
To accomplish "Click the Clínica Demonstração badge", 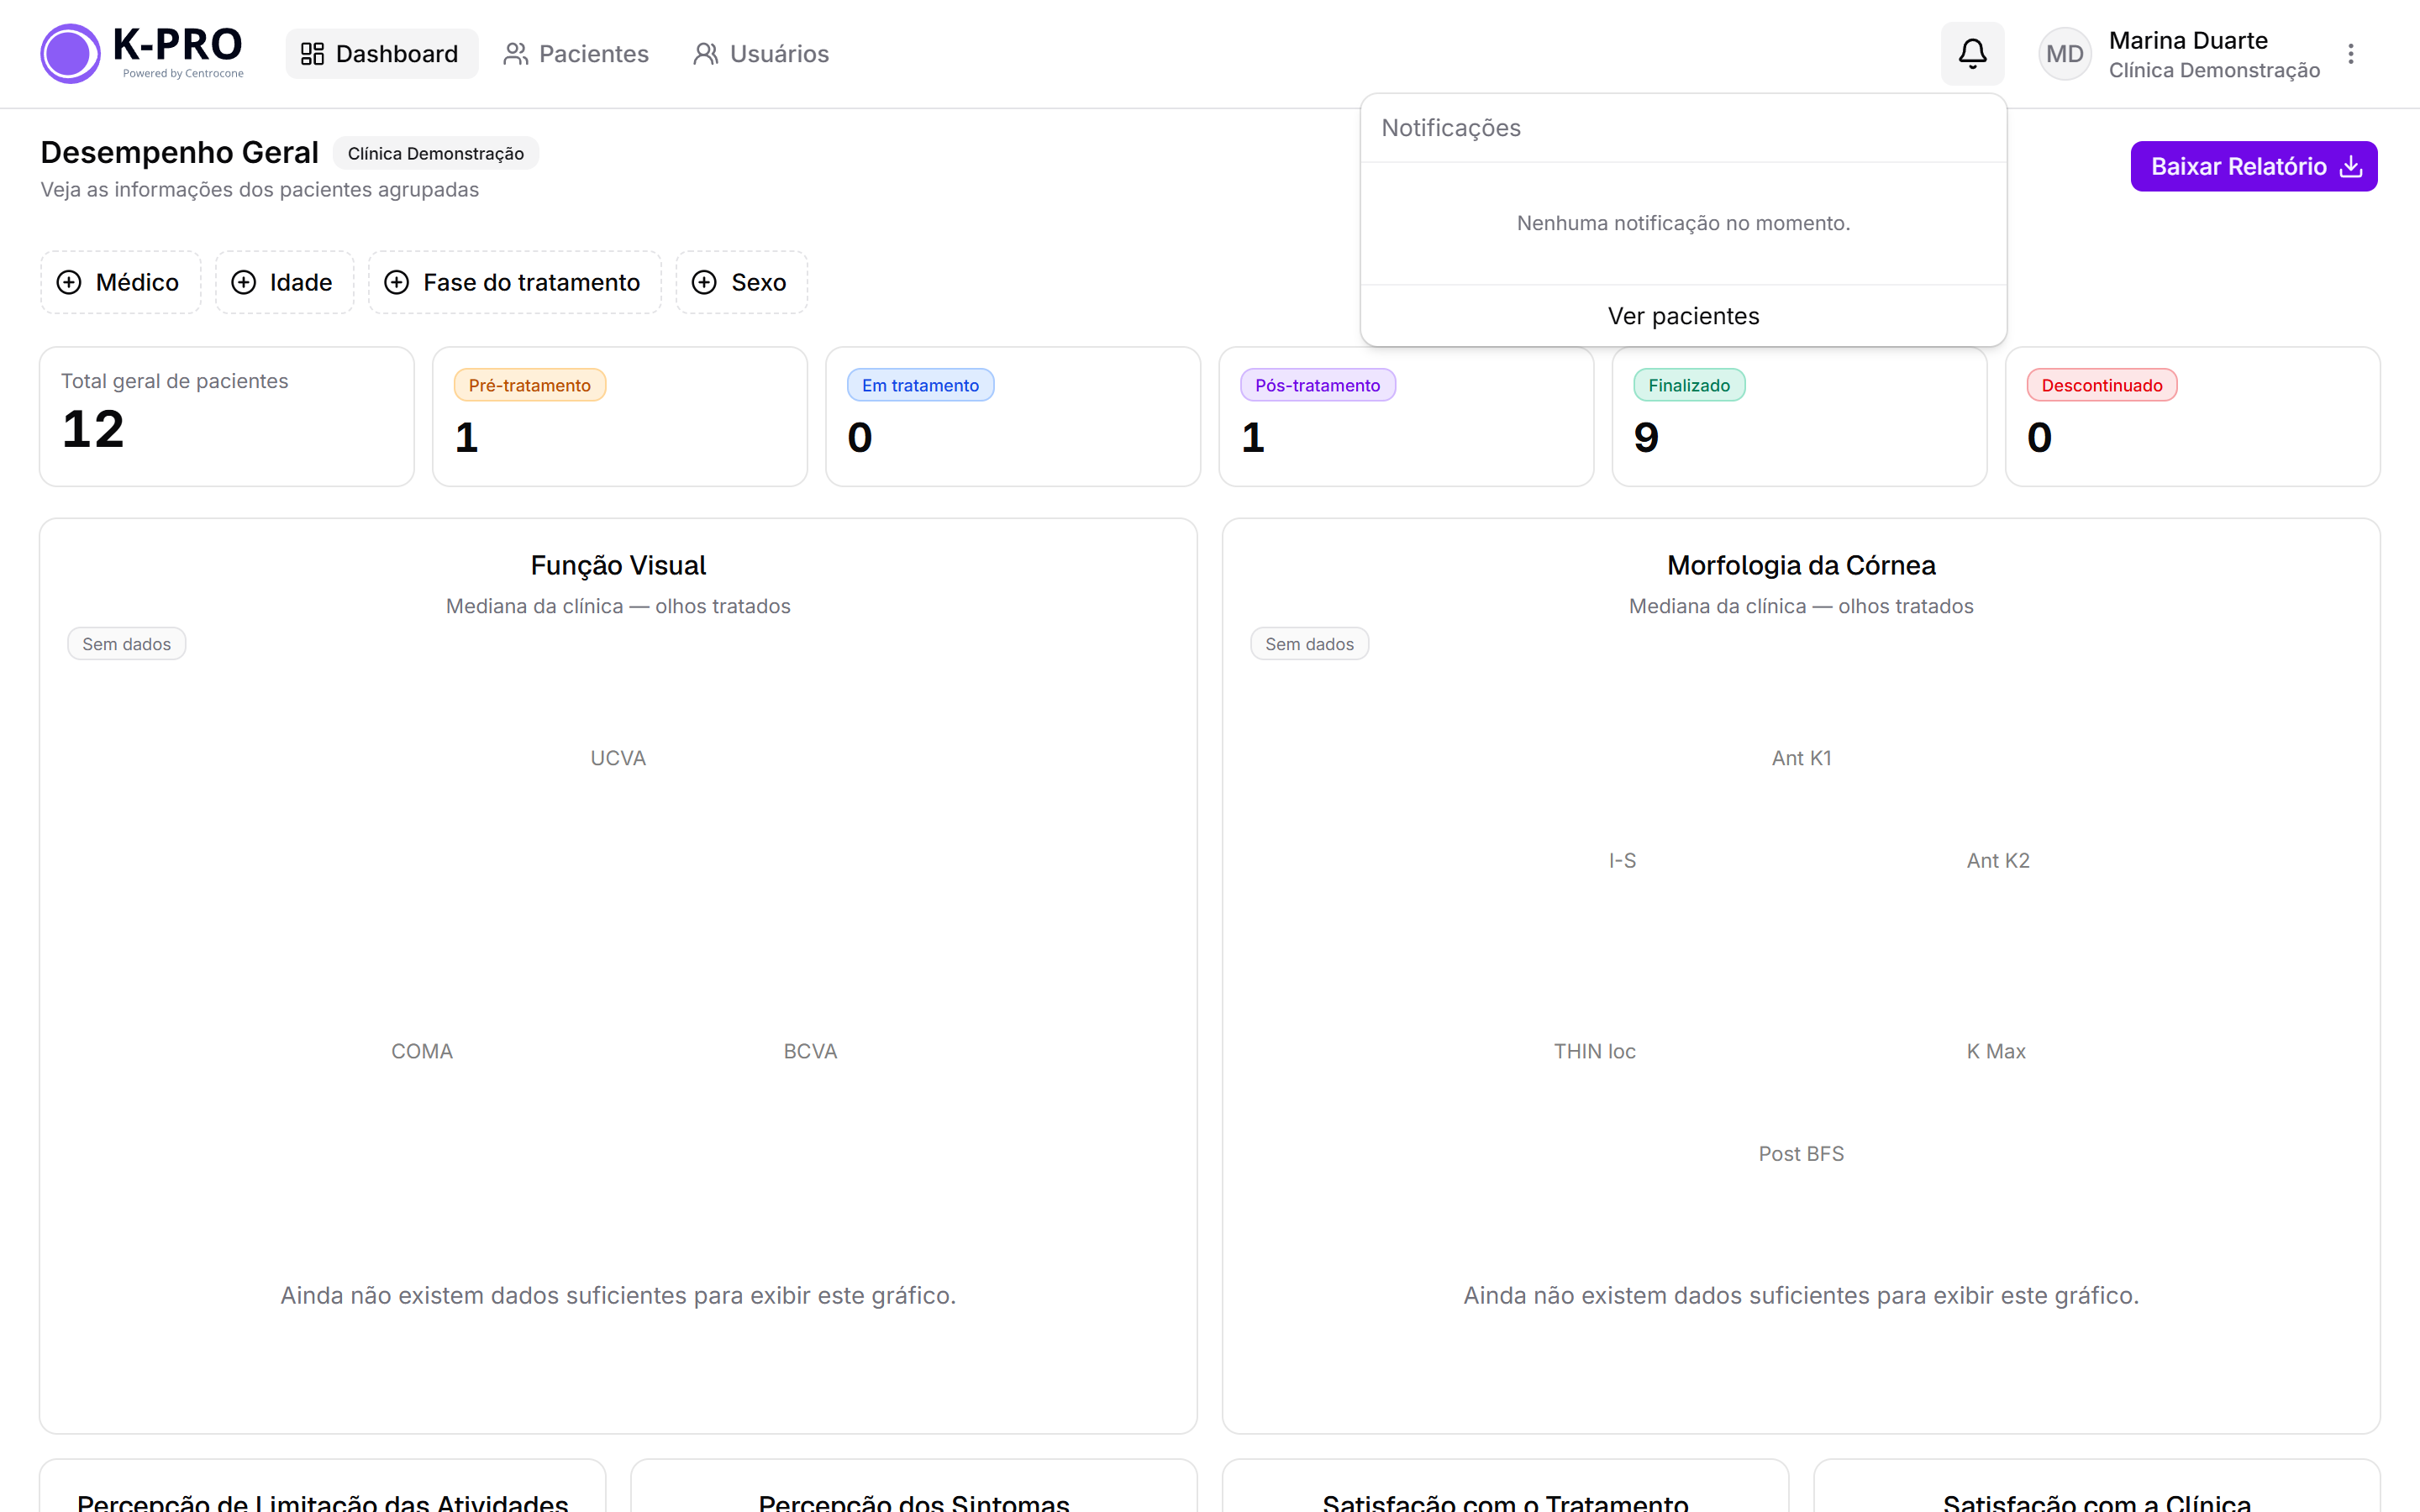I will coord(435,153).
